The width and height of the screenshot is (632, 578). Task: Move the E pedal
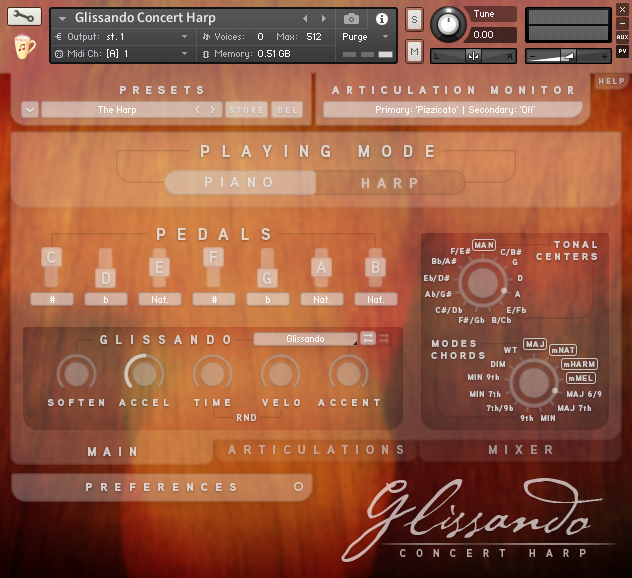pyautogui.click(x=160, y=267)
